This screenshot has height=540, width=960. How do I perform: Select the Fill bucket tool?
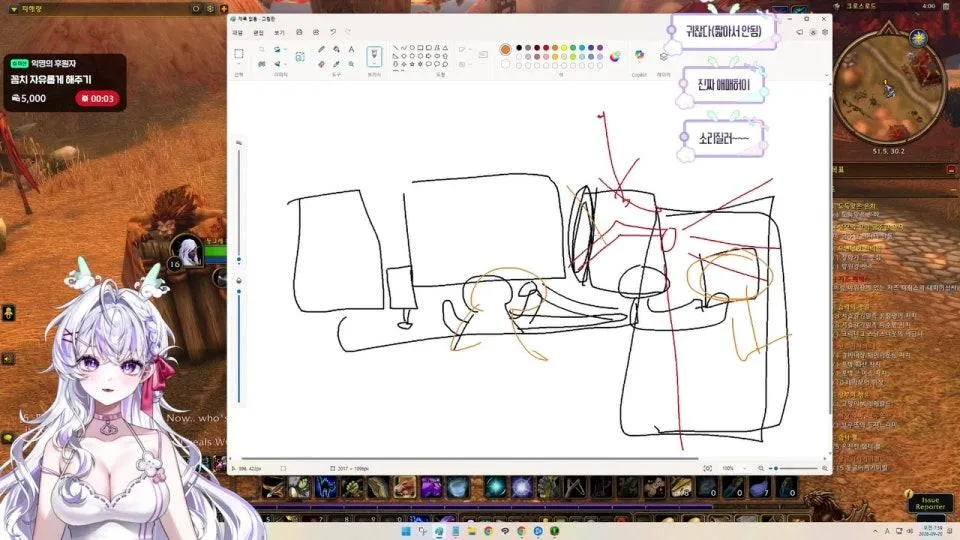[x=336, y=49]
